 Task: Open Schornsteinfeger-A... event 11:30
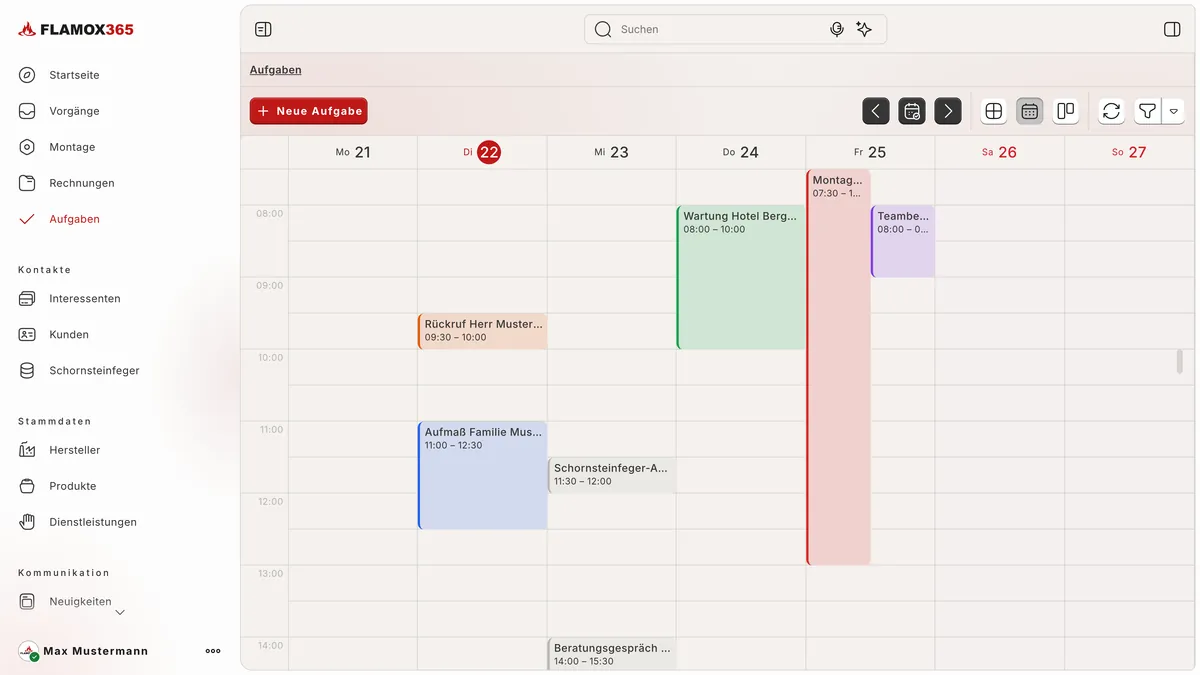click(612, 475)
